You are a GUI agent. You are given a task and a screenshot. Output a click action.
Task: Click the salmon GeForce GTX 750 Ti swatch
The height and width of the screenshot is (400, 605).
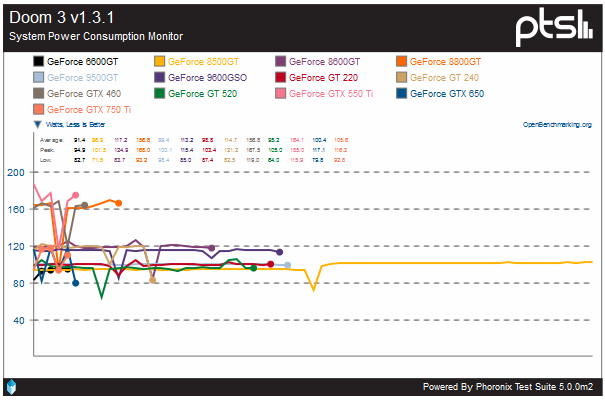(x=38, y=110)
